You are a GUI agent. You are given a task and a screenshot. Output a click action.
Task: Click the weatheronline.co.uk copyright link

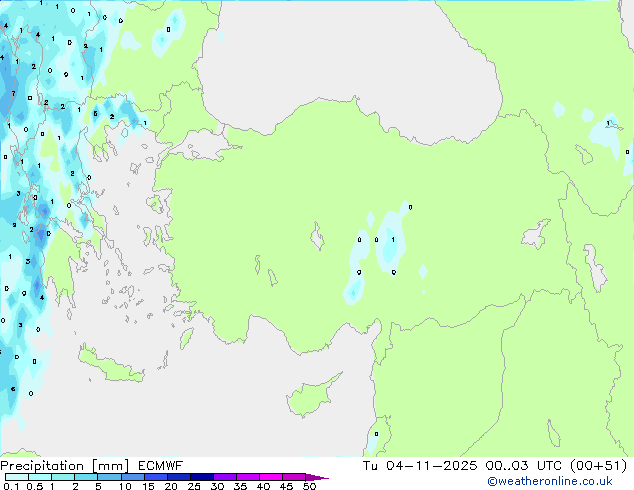550,481
